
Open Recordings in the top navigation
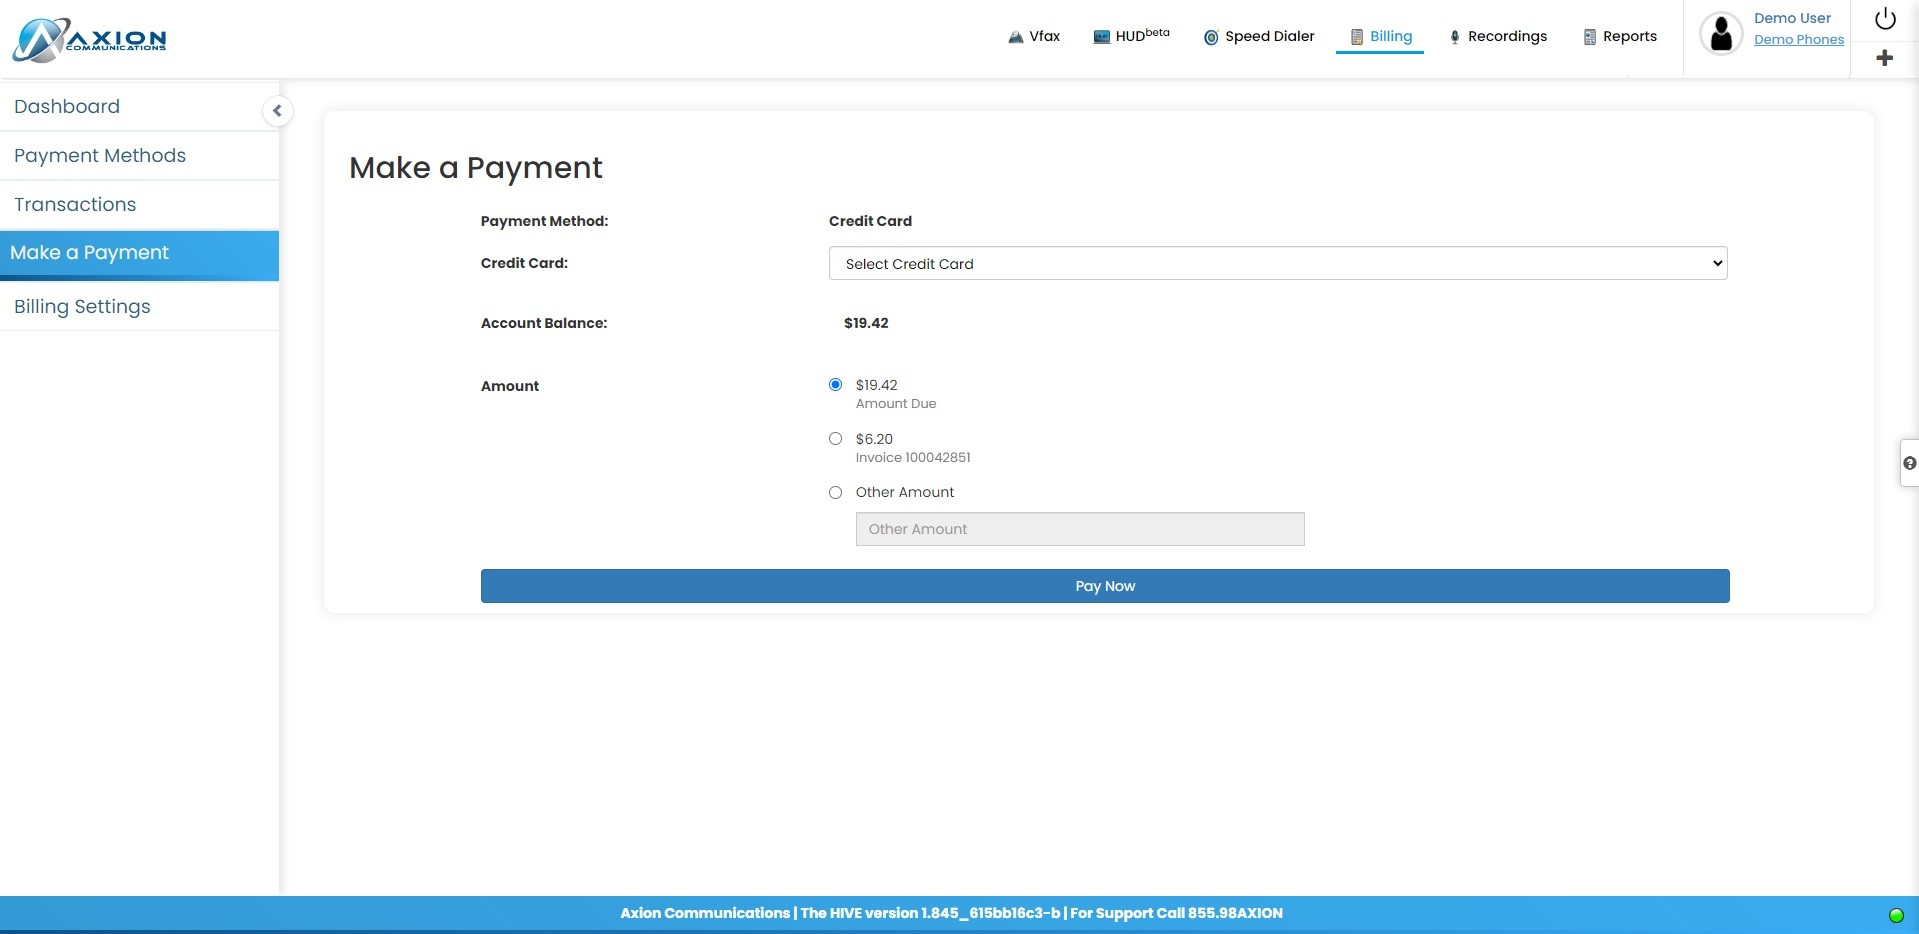point(1497,36)
